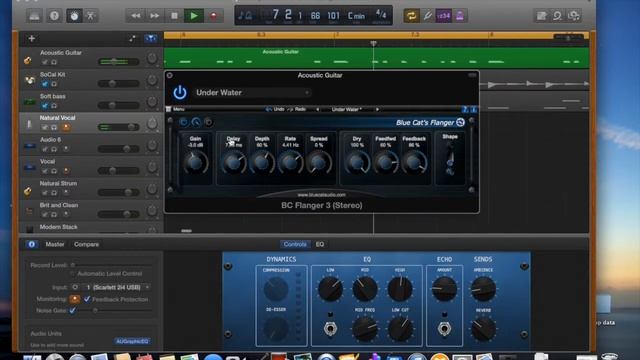Stop playback
Screen dimensions: 640x360
click(x=174, y=16)
